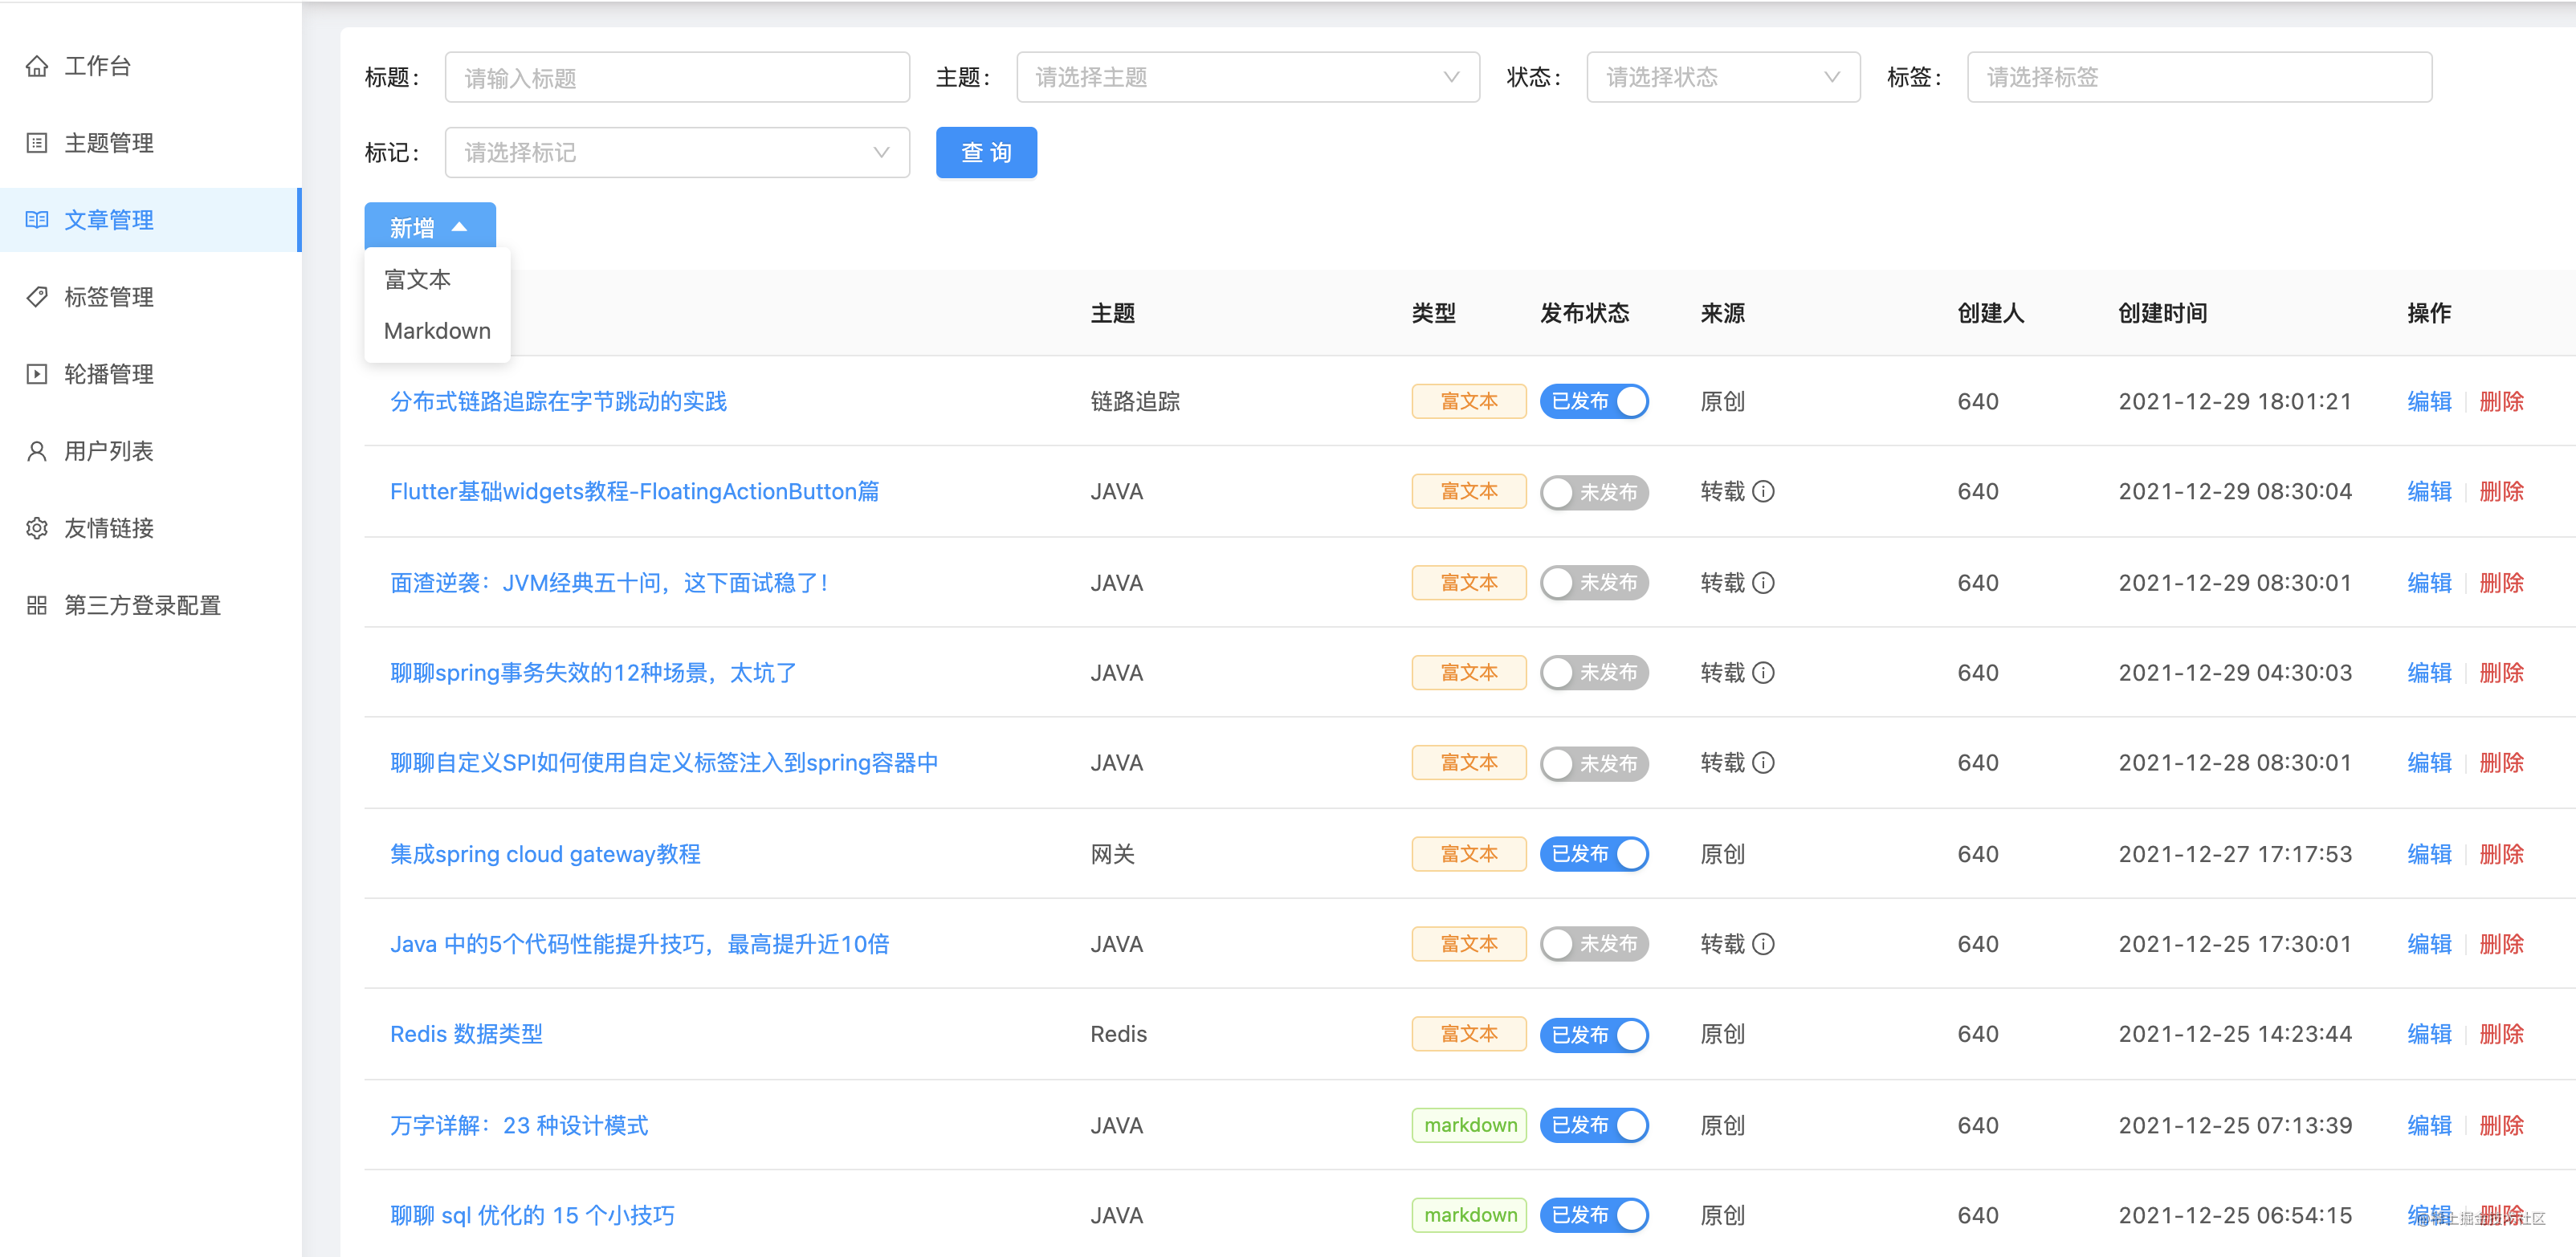Click the play icon beside 轮播管理
The height and width of the screenshot is (1257, 2576).
(37, 374)
